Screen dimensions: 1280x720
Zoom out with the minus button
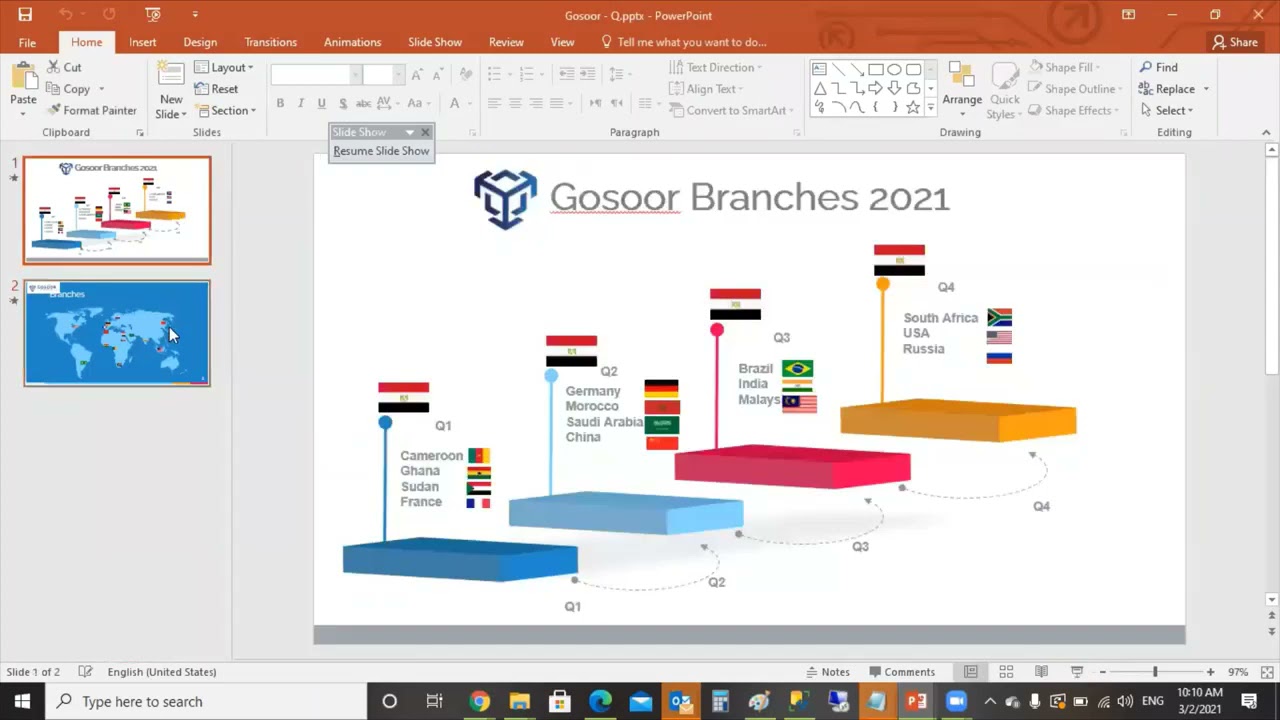(1102, 672)
